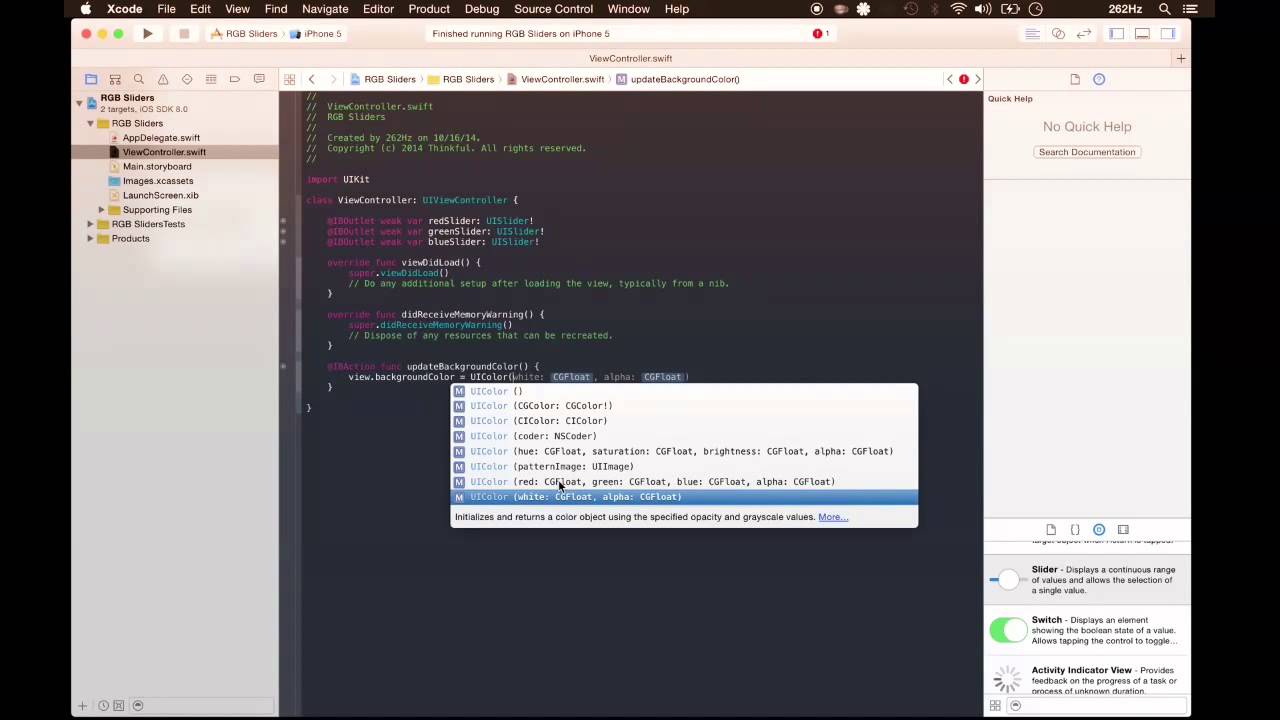Click the object library filter field
This screenshot has width=1280, height=720.
point(1100,706)
